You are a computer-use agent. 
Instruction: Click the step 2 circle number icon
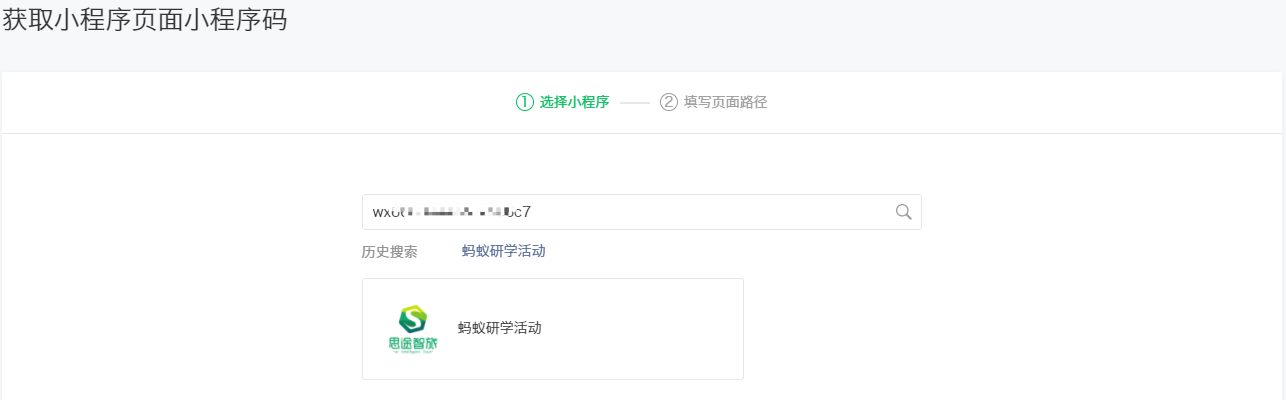[669, 102]
